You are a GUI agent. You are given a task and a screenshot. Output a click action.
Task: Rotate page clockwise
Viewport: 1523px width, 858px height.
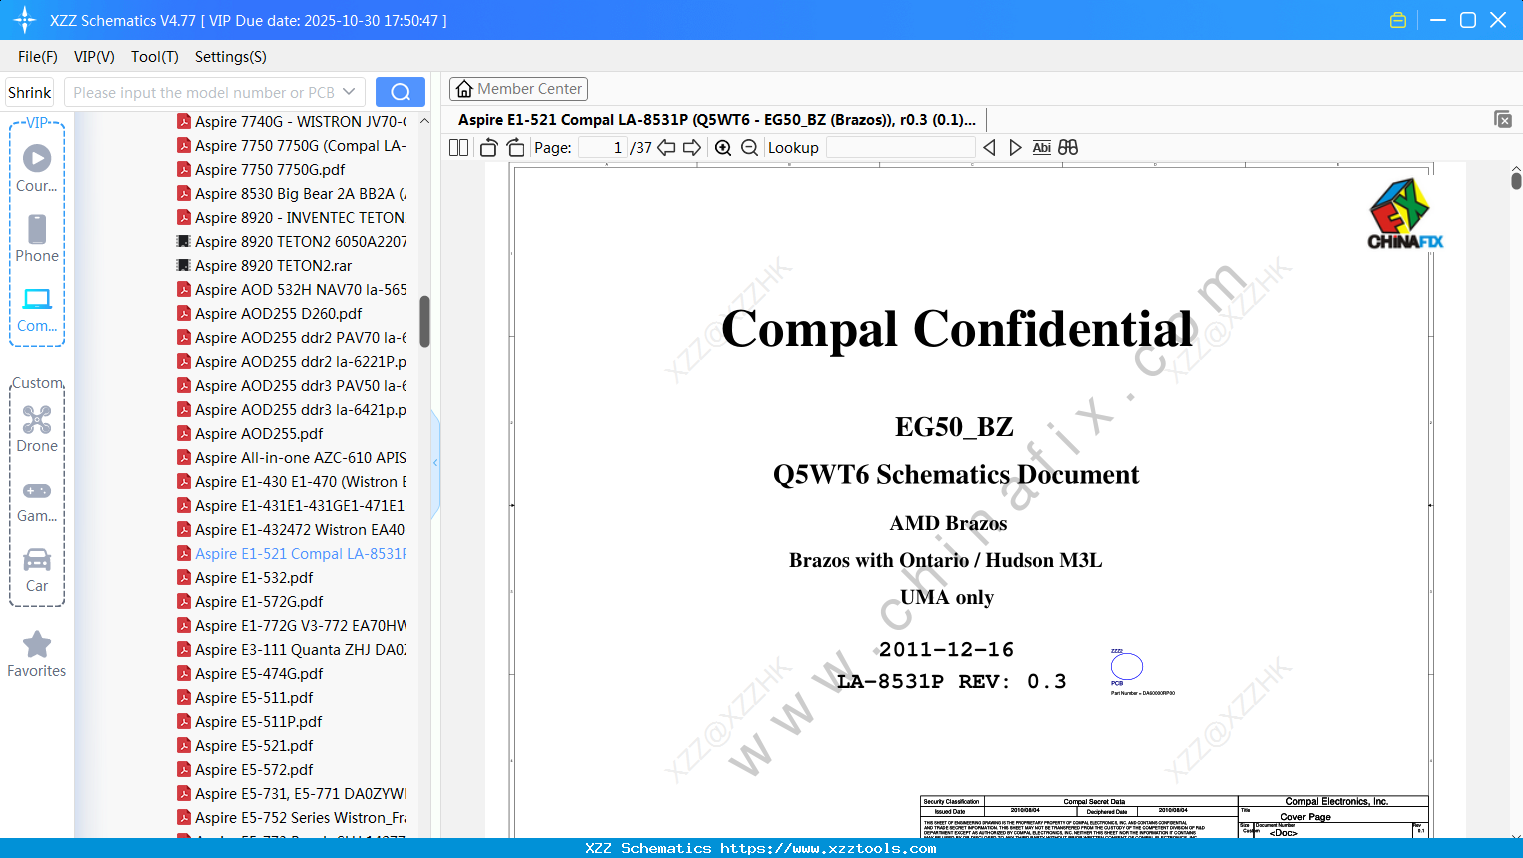pyautogui.click(x=515, y=148)
